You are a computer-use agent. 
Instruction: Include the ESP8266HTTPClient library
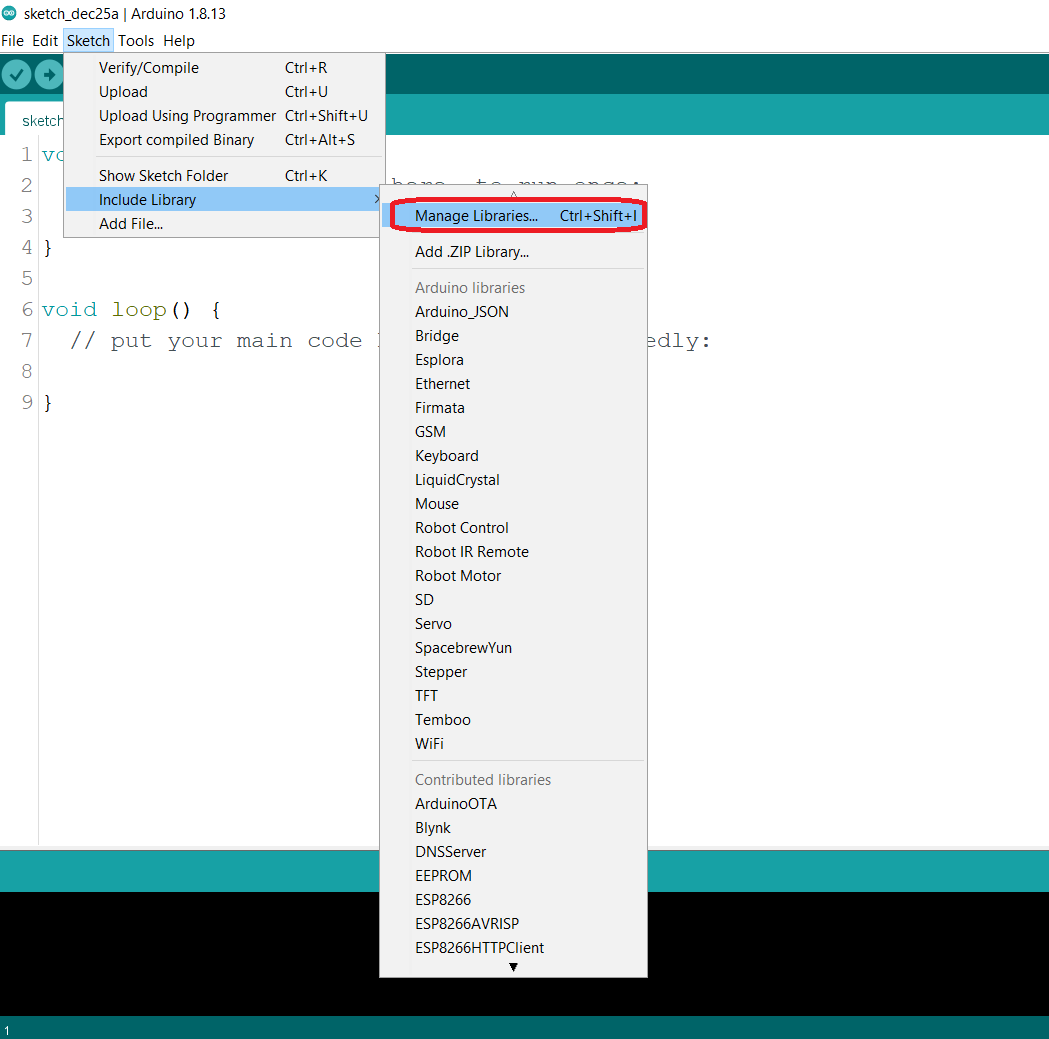pyautogui.click(x=513, y=948)
